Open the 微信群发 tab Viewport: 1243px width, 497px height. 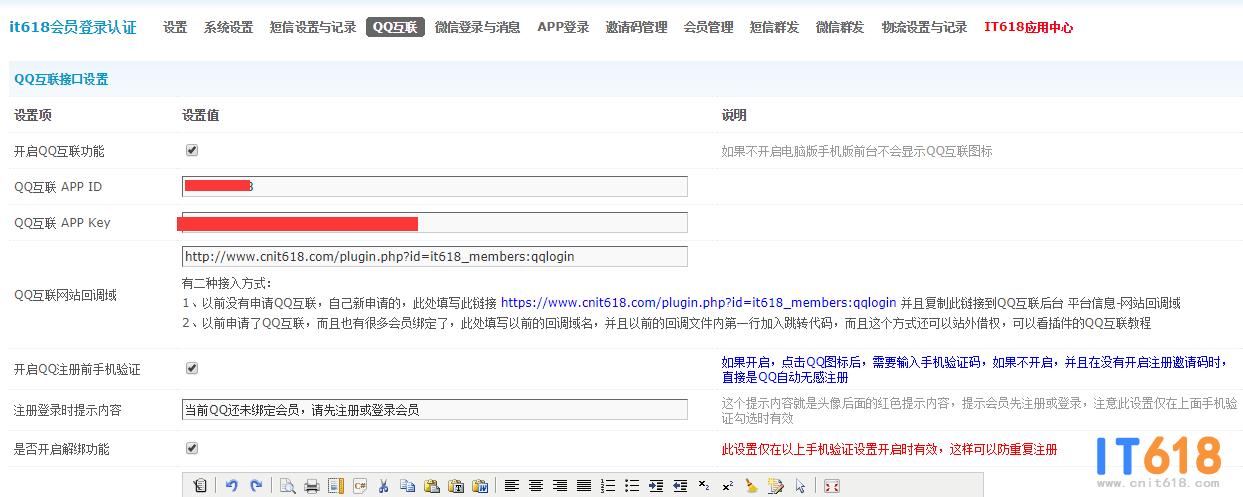click(840, 28)
